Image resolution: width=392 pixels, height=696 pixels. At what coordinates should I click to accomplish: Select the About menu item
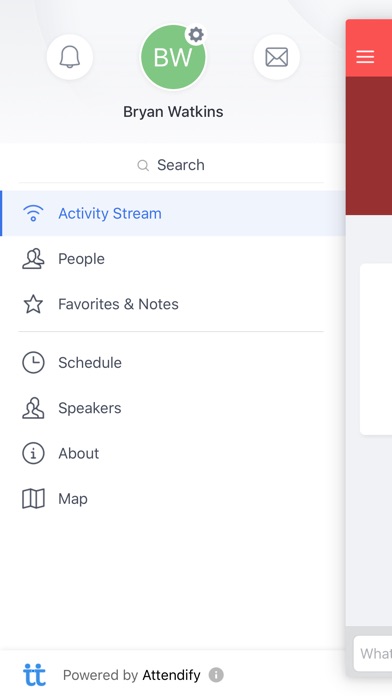coord(173,453)
